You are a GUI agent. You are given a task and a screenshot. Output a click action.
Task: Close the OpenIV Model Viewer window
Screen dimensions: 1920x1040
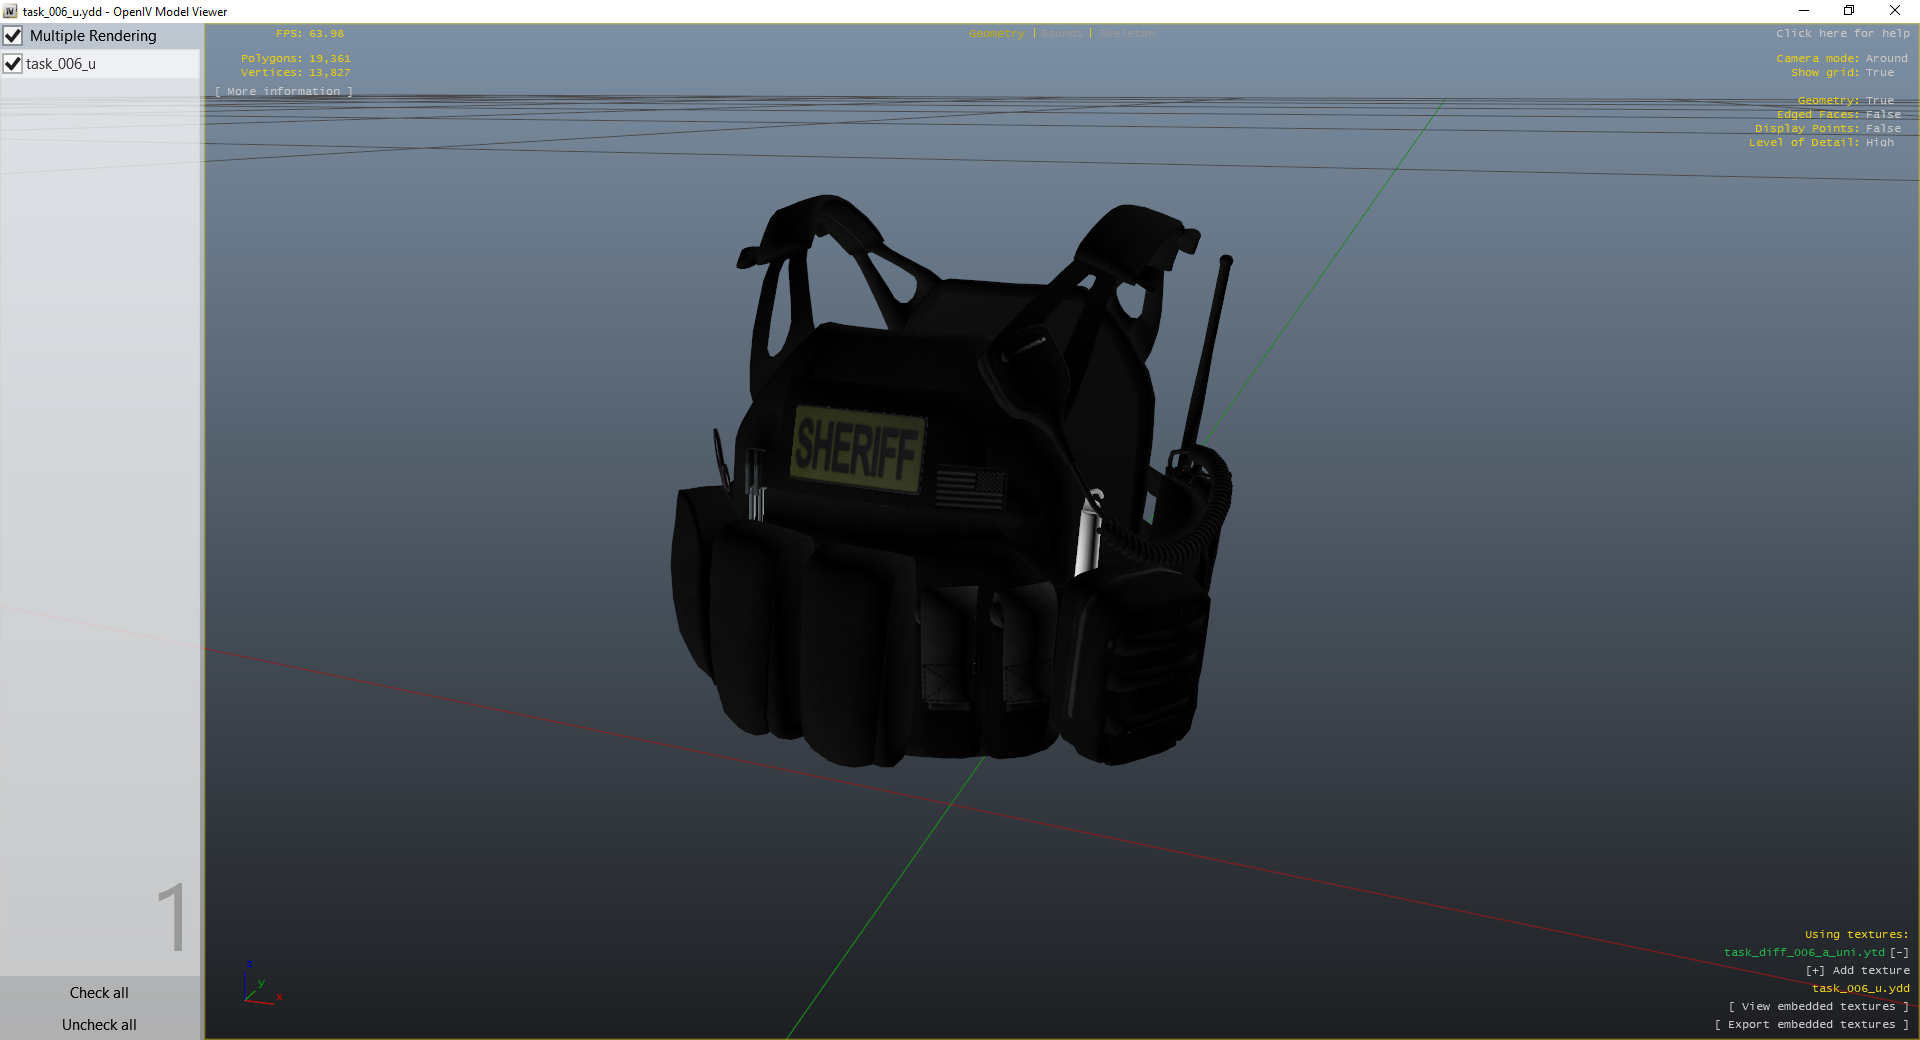[1895, 11]
